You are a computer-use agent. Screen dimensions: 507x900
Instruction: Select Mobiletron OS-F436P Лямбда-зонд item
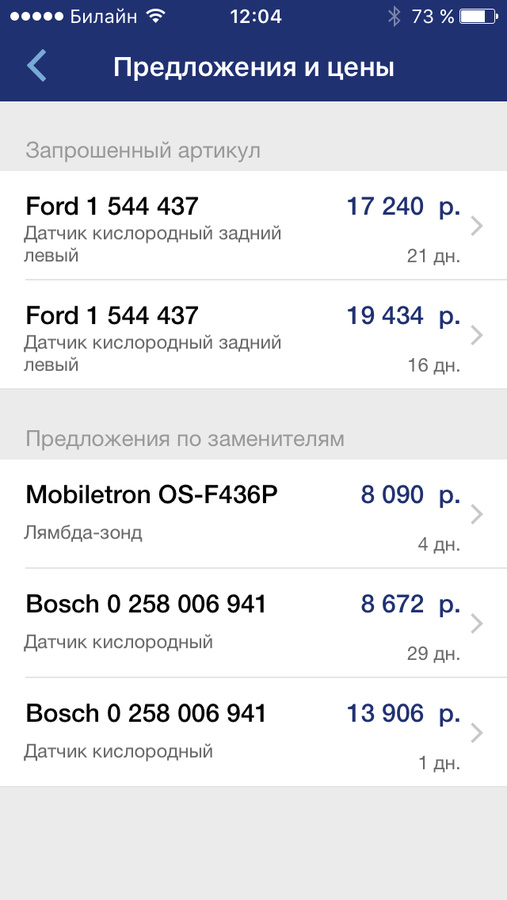(x=253, y=514)
